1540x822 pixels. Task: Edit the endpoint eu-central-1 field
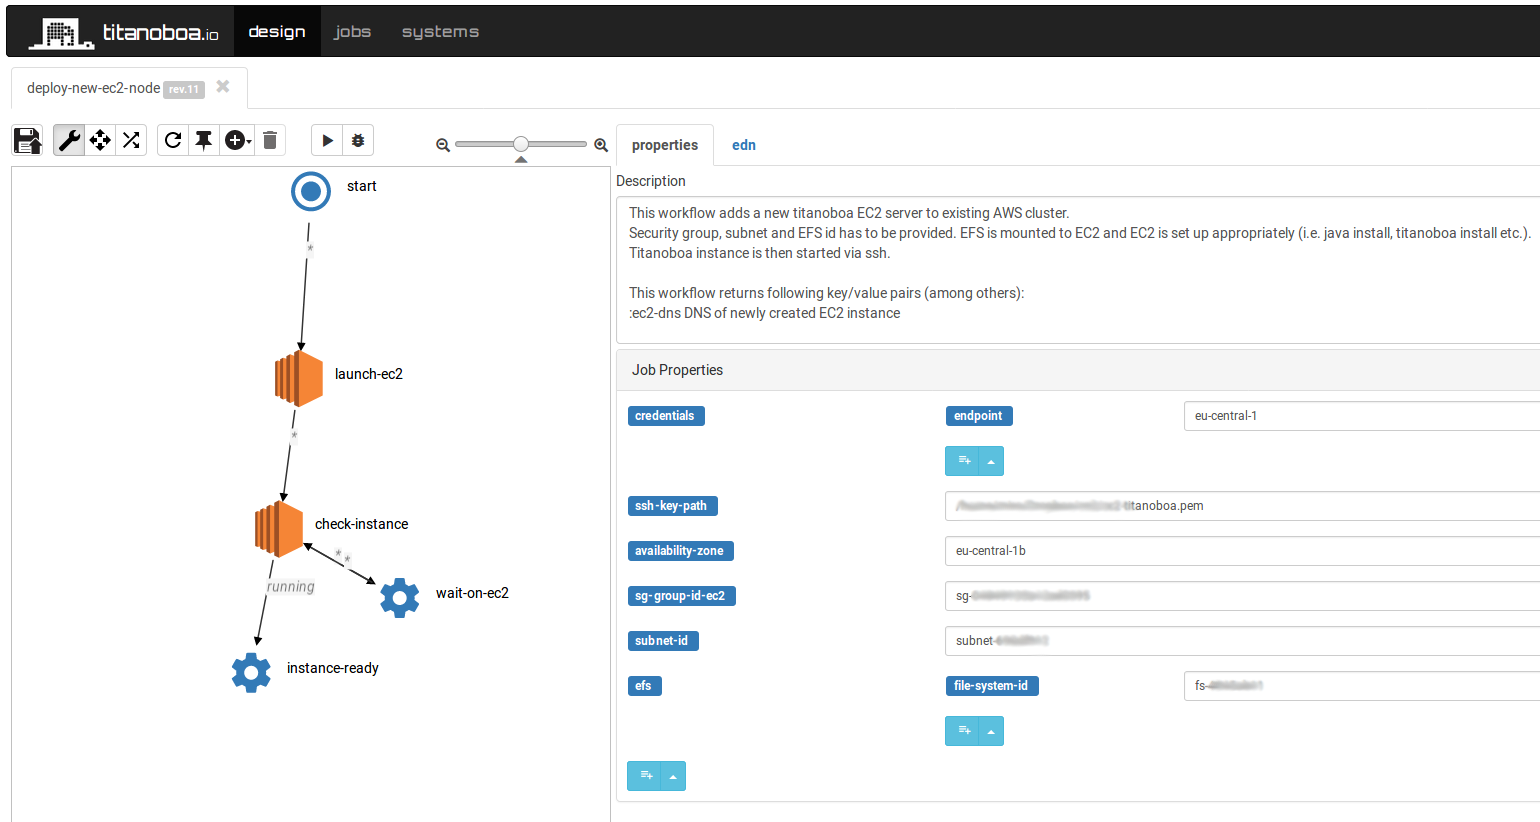click(x=1361, y=416)
